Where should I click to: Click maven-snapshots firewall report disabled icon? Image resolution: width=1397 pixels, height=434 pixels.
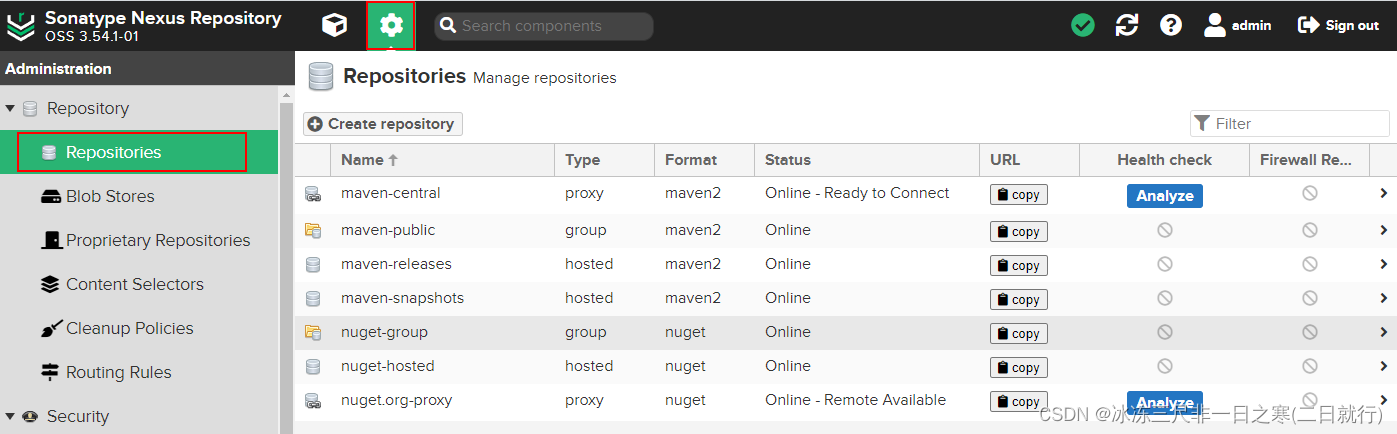(x=1310, y=298)
